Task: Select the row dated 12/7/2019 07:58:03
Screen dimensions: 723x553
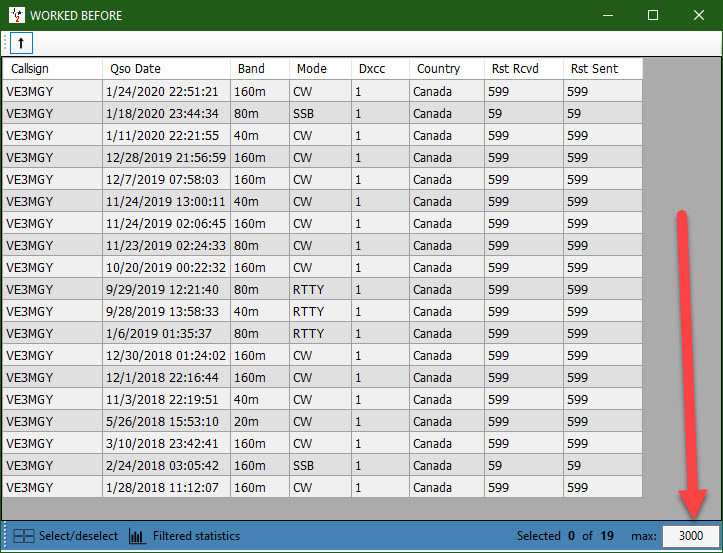Action: coord(322,179)
